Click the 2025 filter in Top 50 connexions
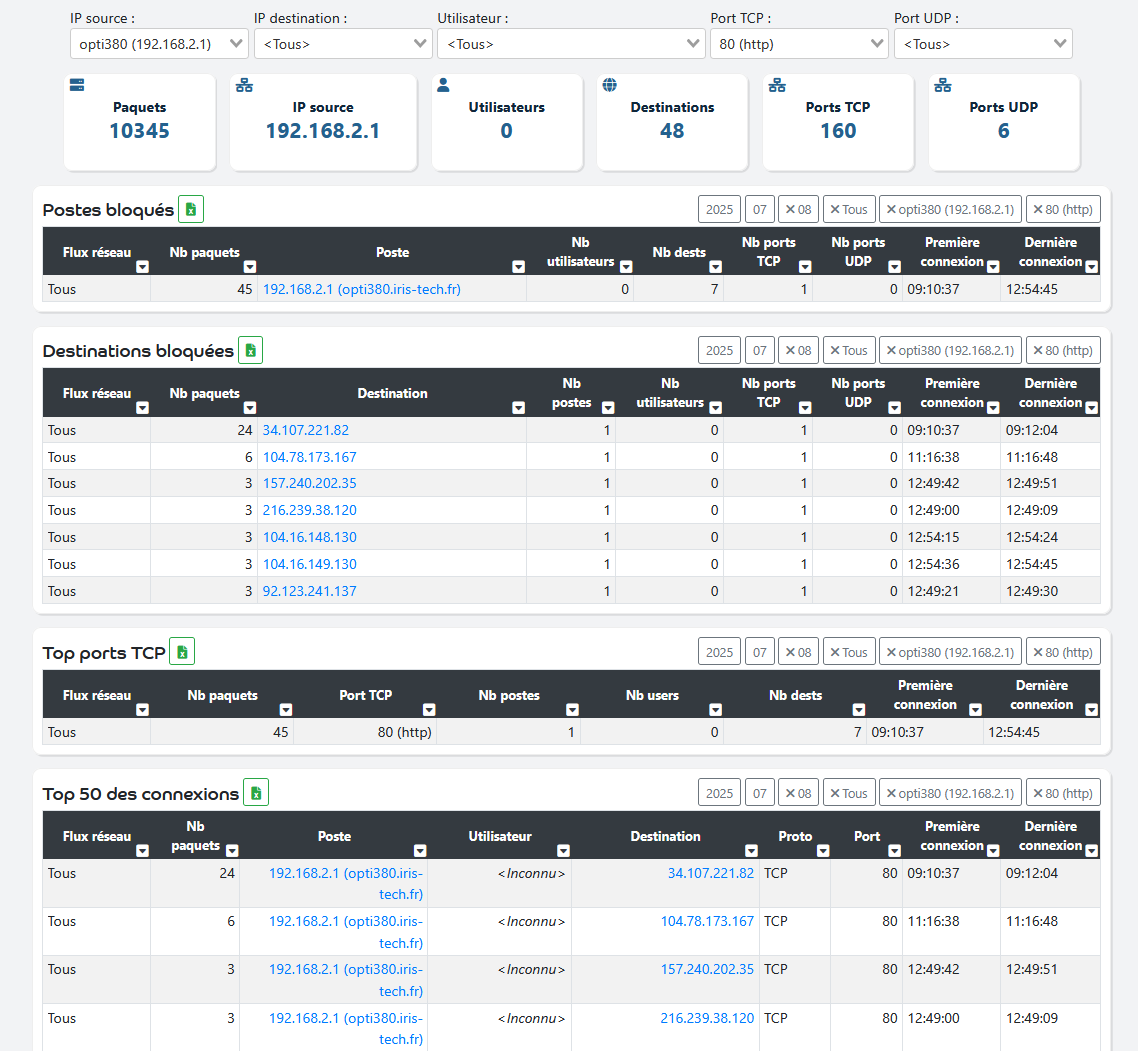 [719, 793]
